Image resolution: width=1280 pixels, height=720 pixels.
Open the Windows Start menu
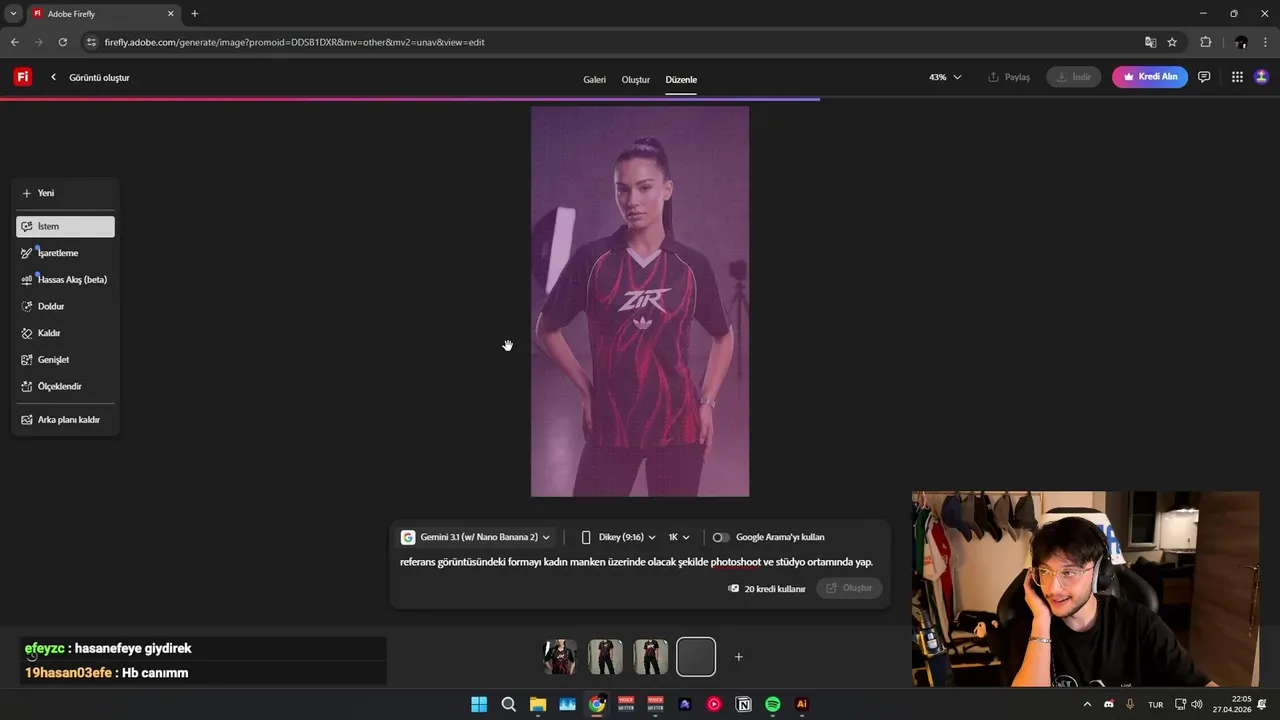click(479, 704)
